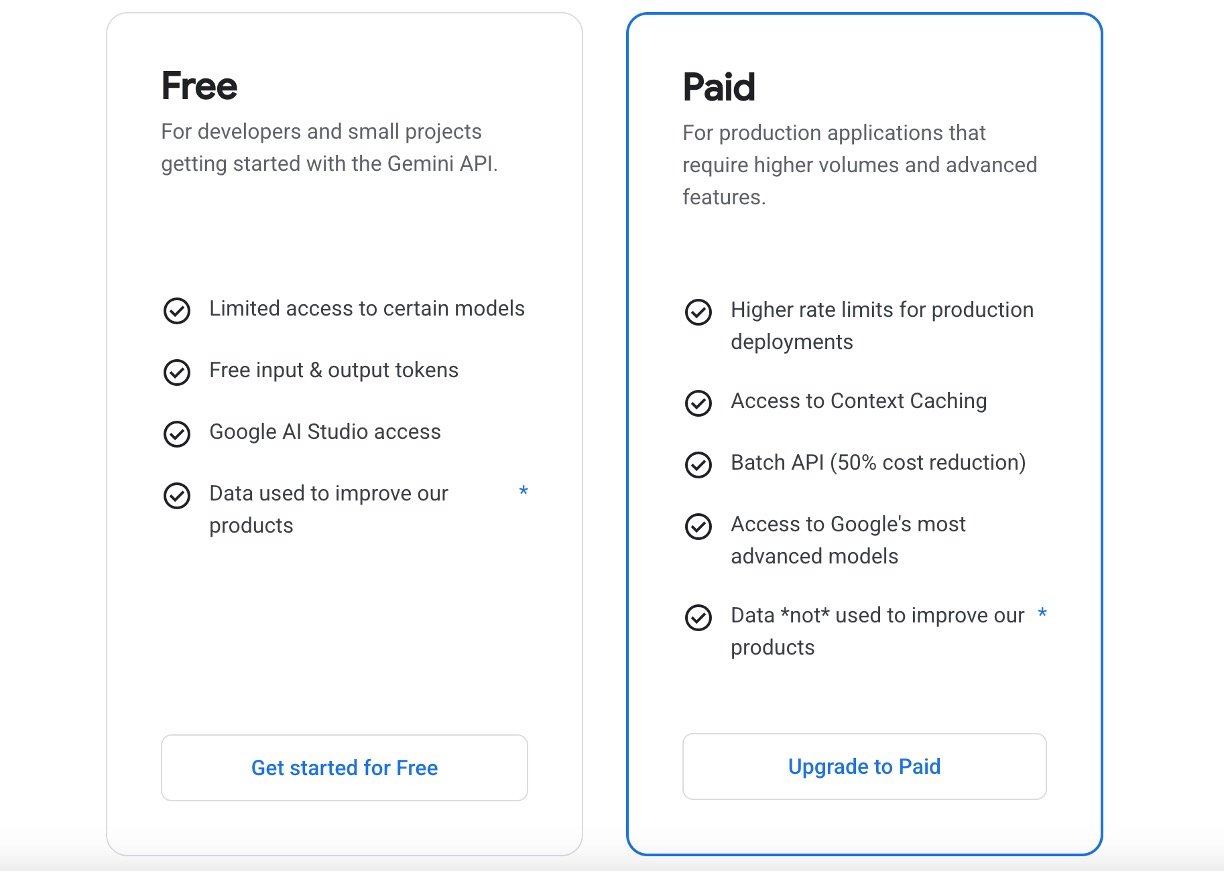Viewport: 1224px width, 872px height.
Task: Click checkmark icon next to Batch API feature
Action: 698,465
